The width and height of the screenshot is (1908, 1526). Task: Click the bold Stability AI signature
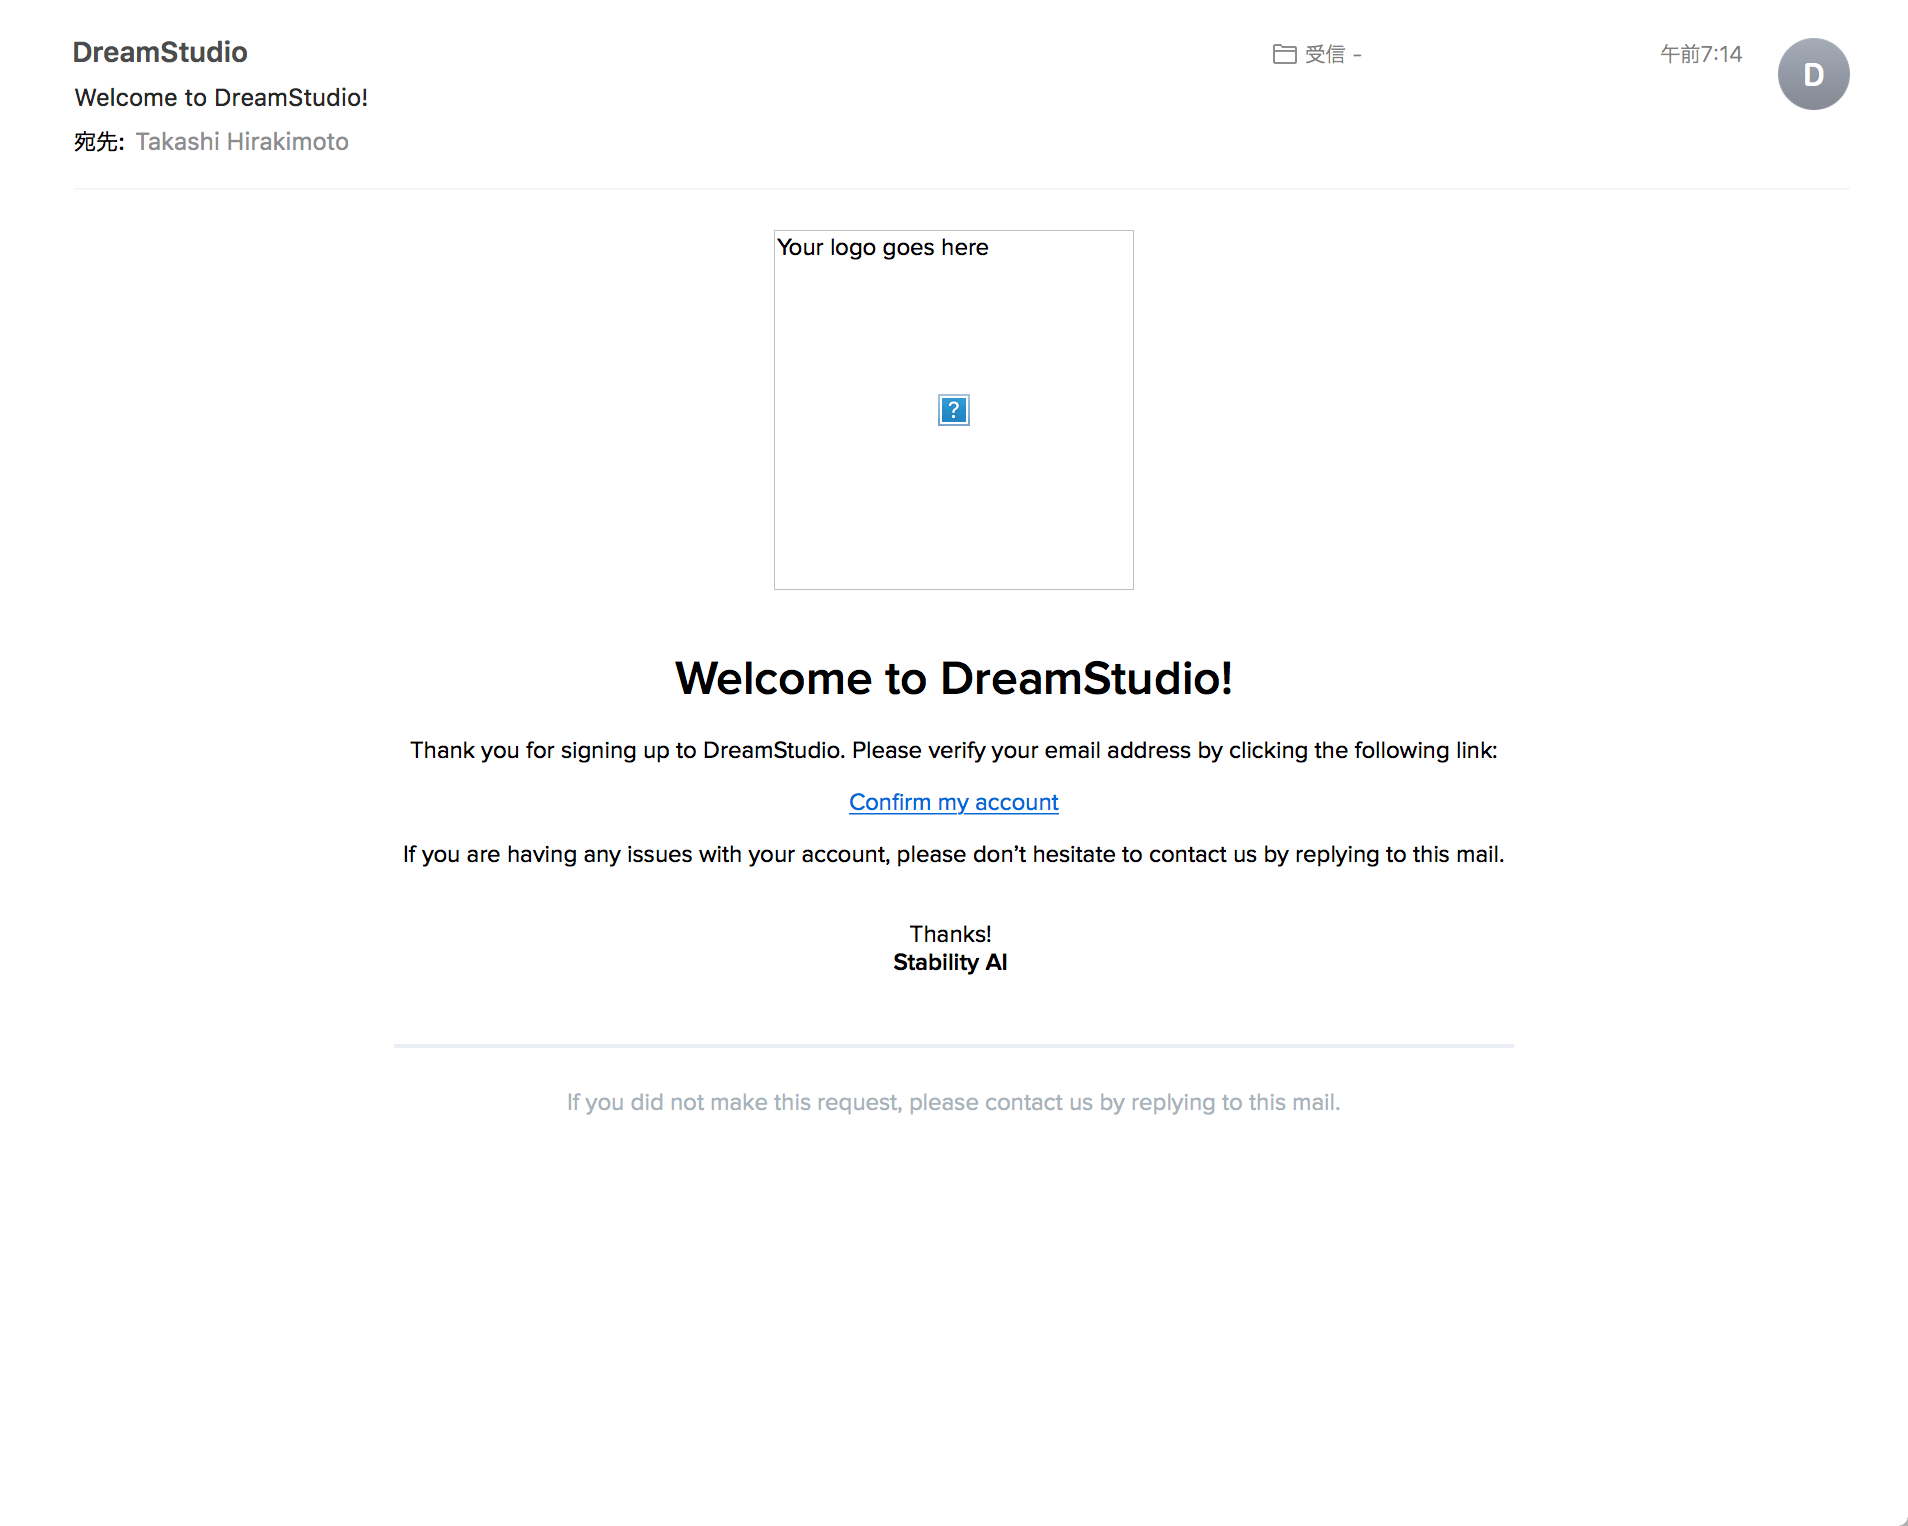click(950, 962)
